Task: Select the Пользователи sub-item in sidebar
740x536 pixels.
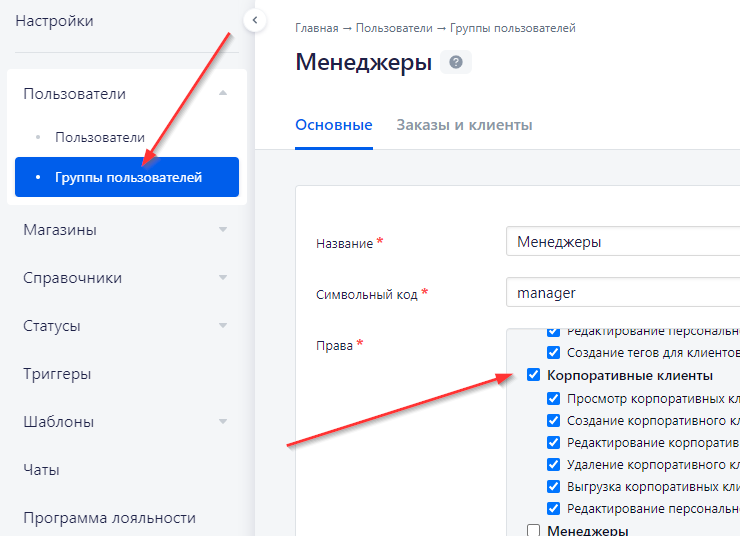Action: click(x=100, y=137)
